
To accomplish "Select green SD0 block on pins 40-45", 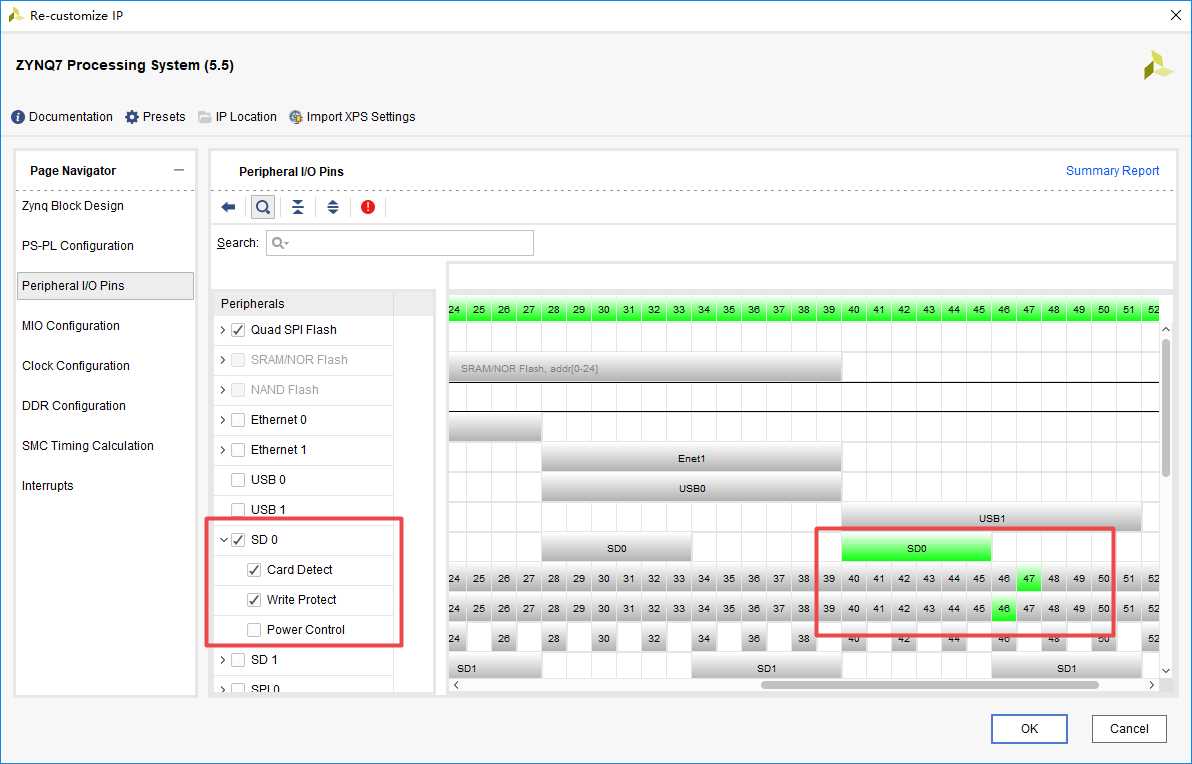I will (916, 548).
